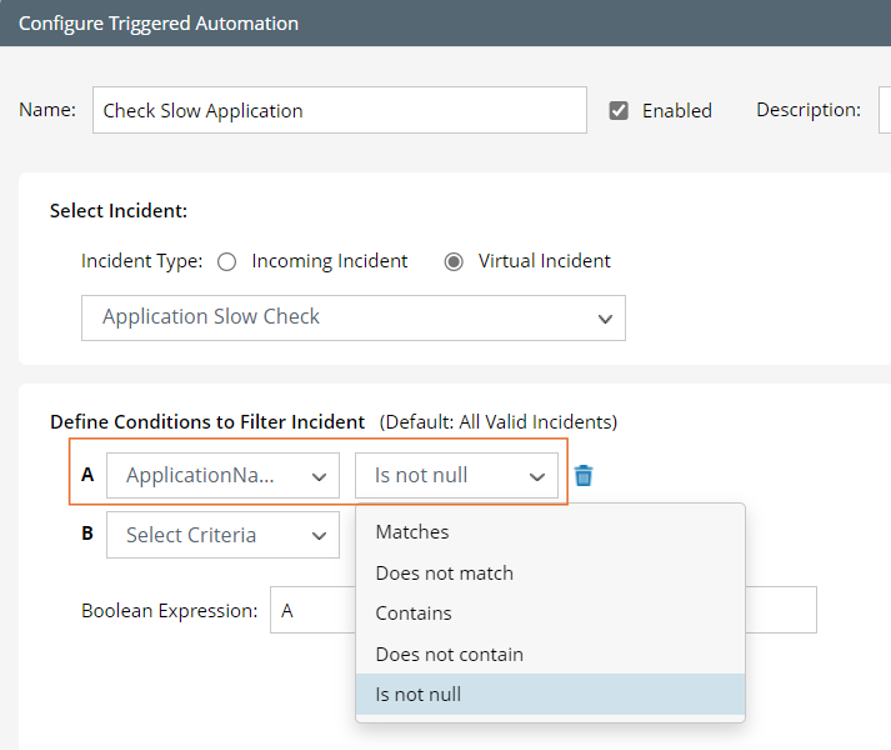The height and width of the screenshot is (750, 891).
Task: Select the Virtual Incident radio button
Action: (x=454, y=262)
